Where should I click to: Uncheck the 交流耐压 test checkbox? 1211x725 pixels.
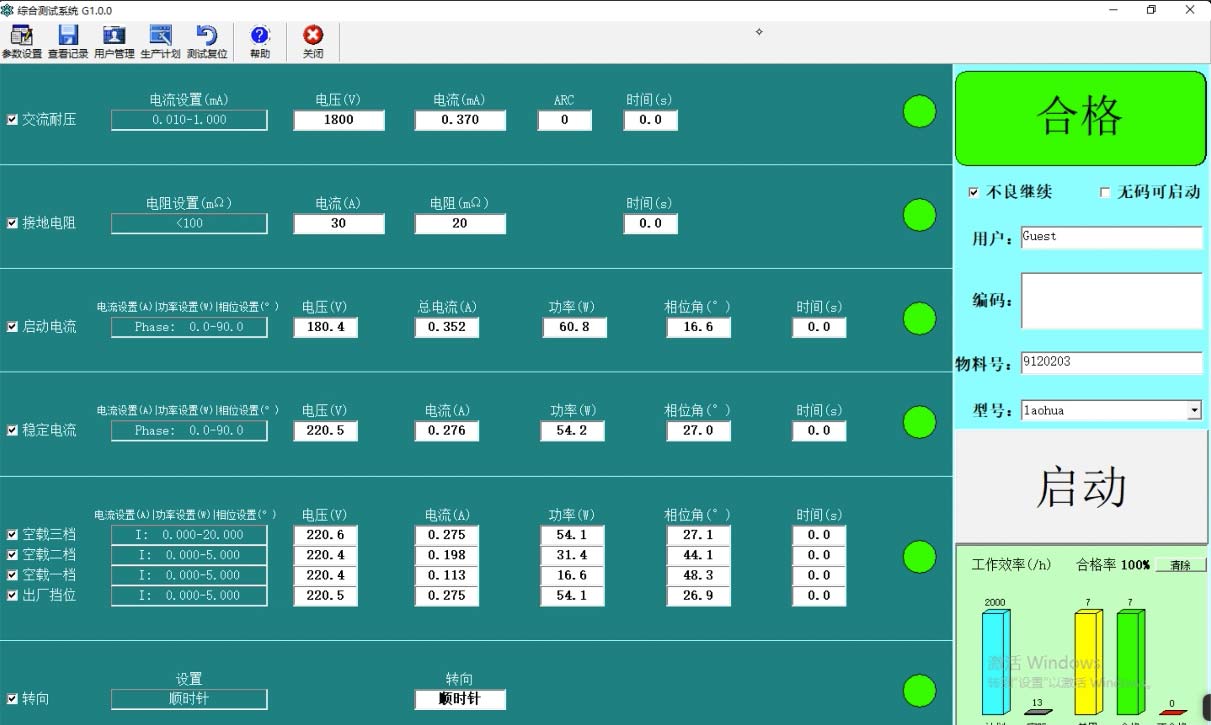pos(11,119)
